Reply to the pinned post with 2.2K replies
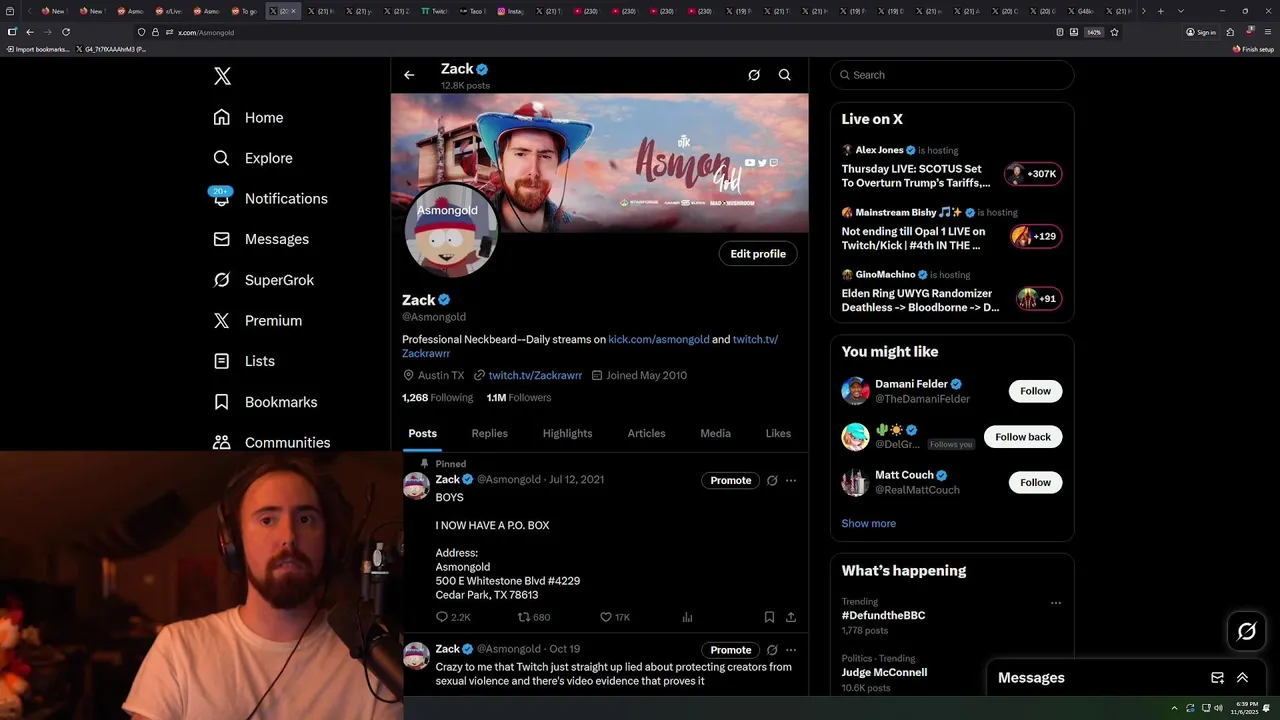The image size is (1280, 720). [x=453, y=617]
